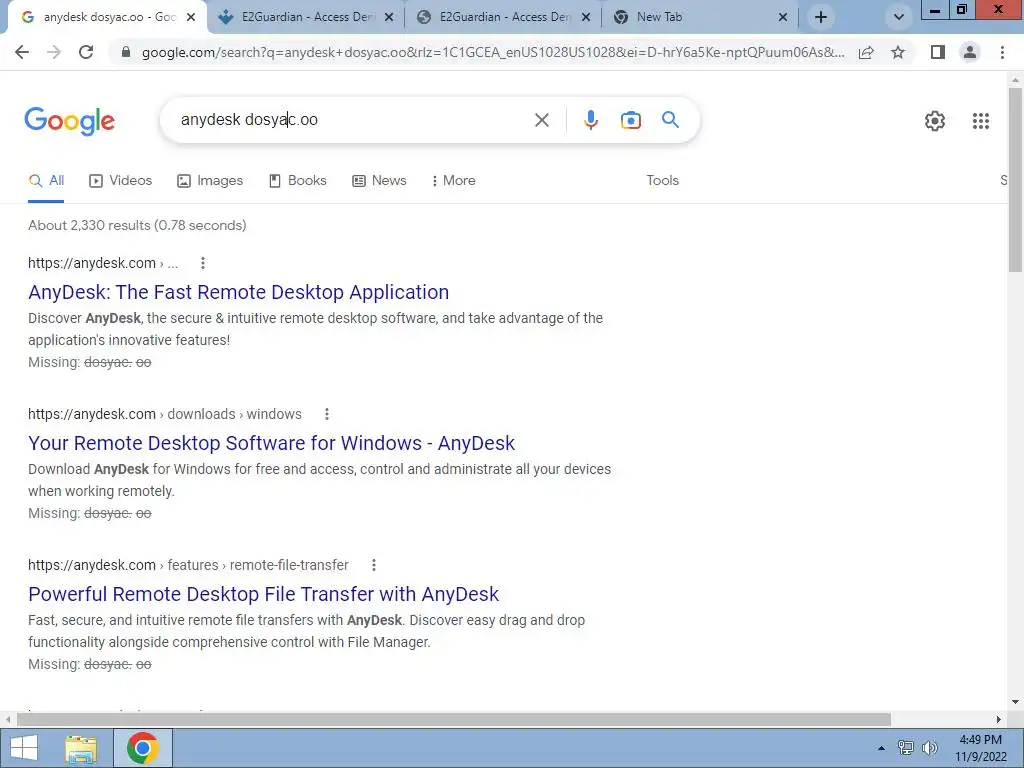This screenshot has width=1024, height=768.
Task: Switch to the New Tab tab
Action: [700, 17]
